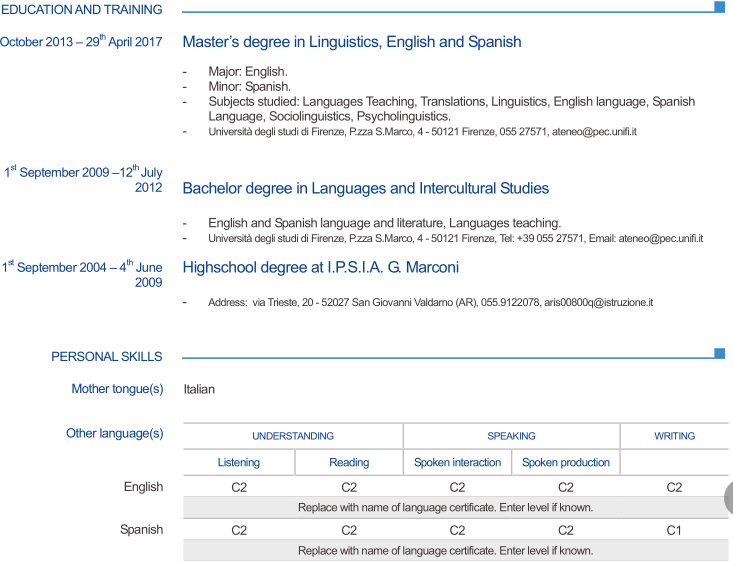Click the certificate placeholder under the English row

pyautogui.click(x=445, y=507)
